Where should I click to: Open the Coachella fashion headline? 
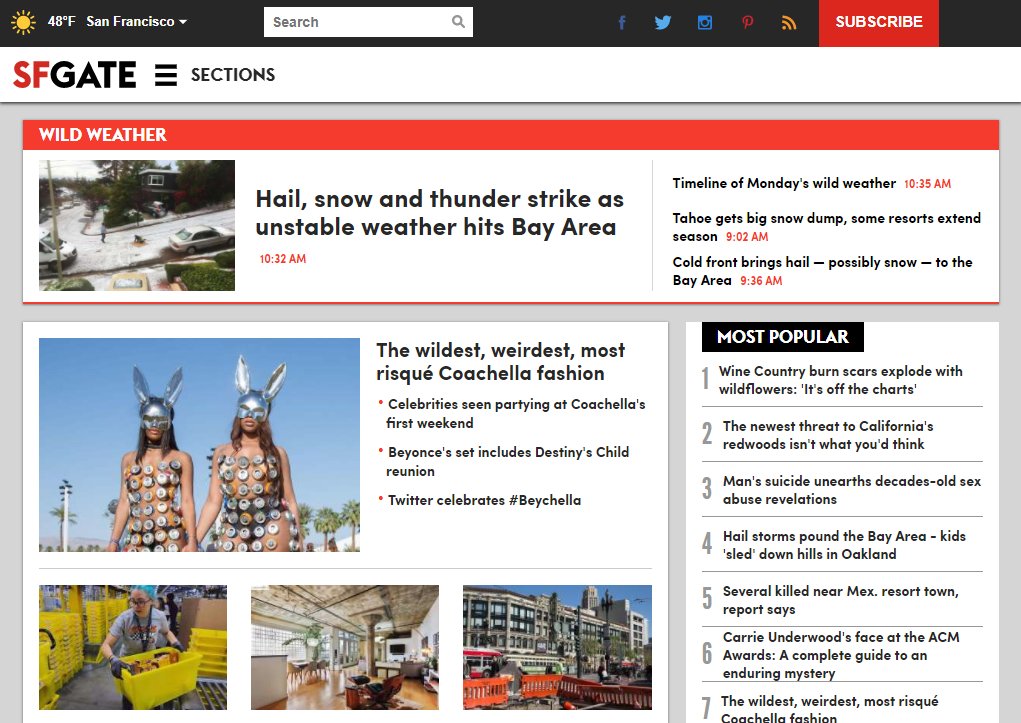click(x=500, y=361)
